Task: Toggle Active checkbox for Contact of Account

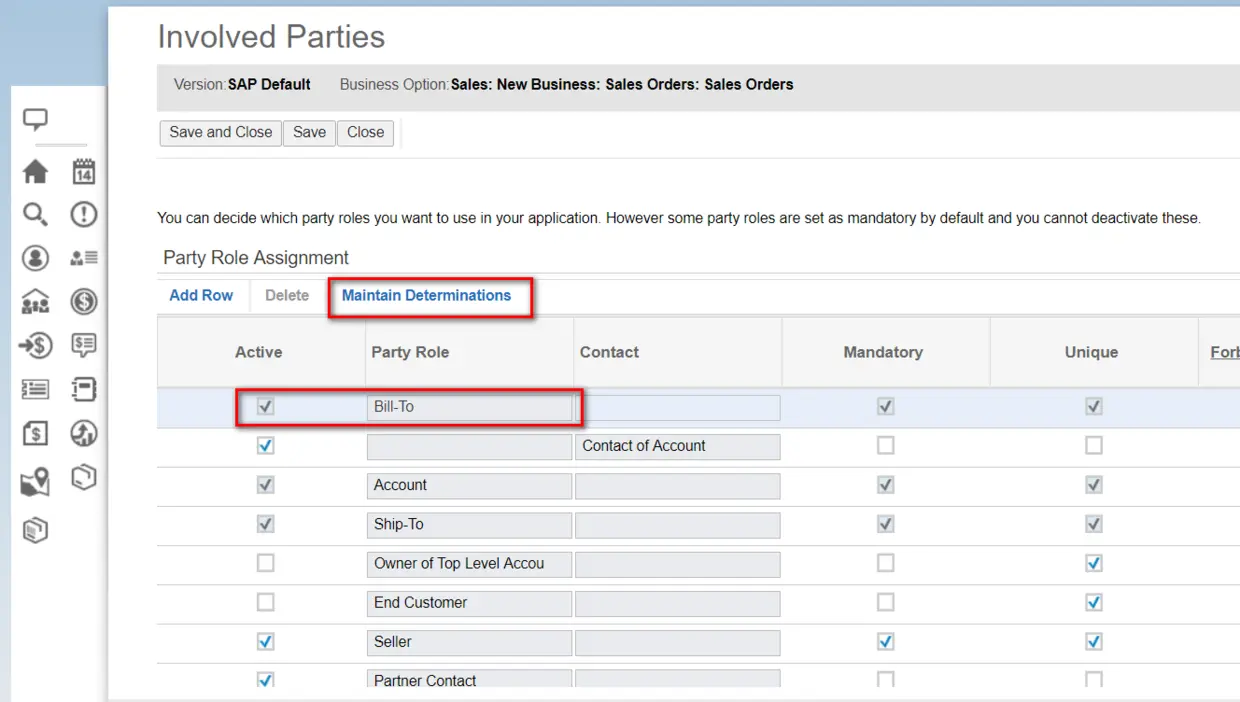Action: [265, 445]
